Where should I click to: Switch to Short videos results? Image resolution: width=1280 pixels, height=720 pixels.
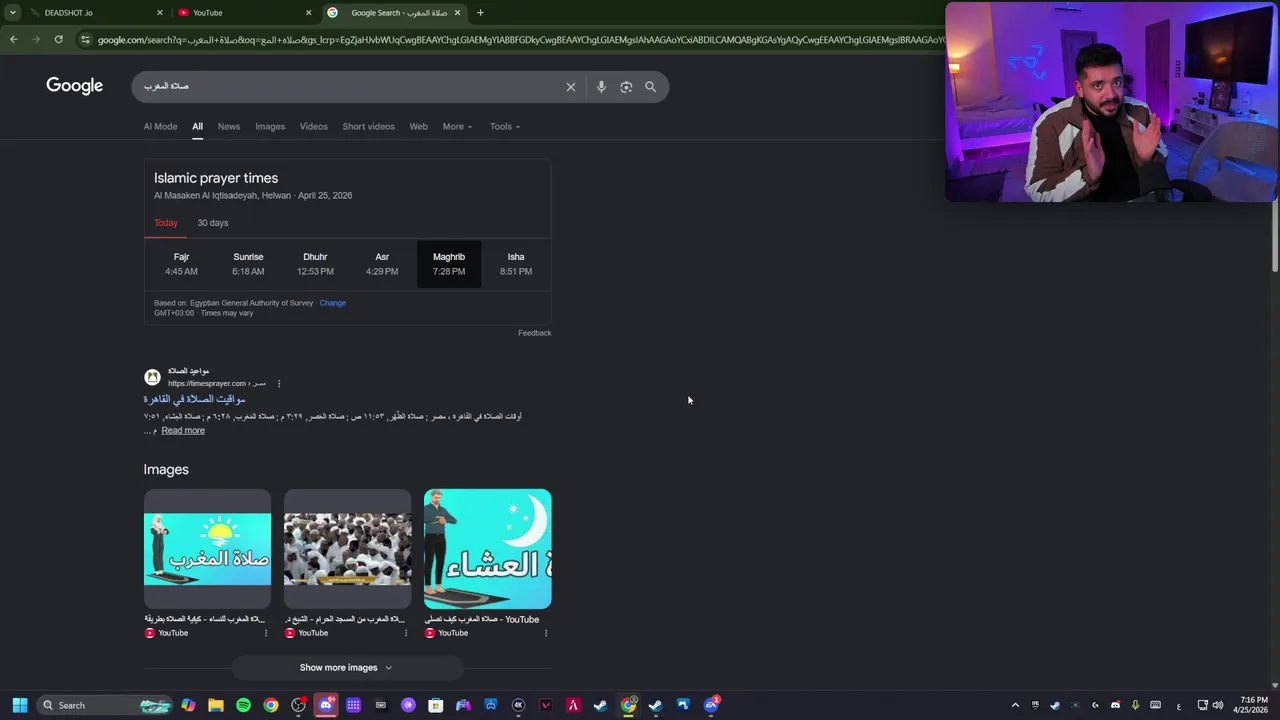(x=368, y=126)
